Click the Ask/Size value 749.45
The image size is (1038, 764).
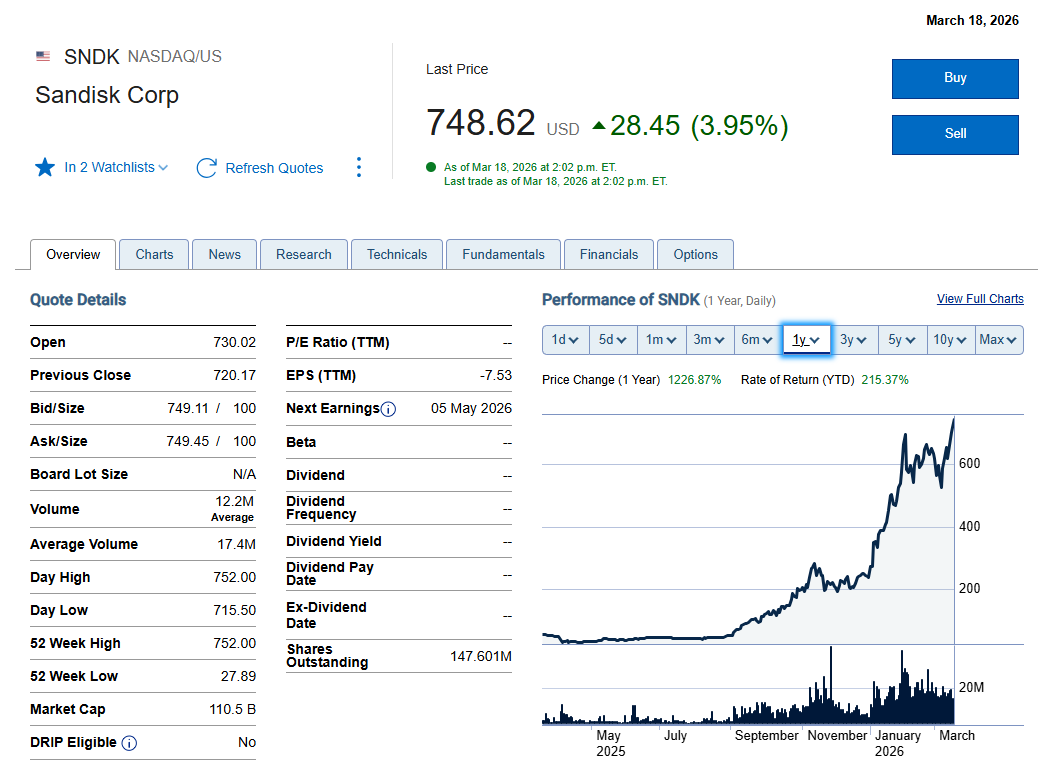tap(188, 442)
